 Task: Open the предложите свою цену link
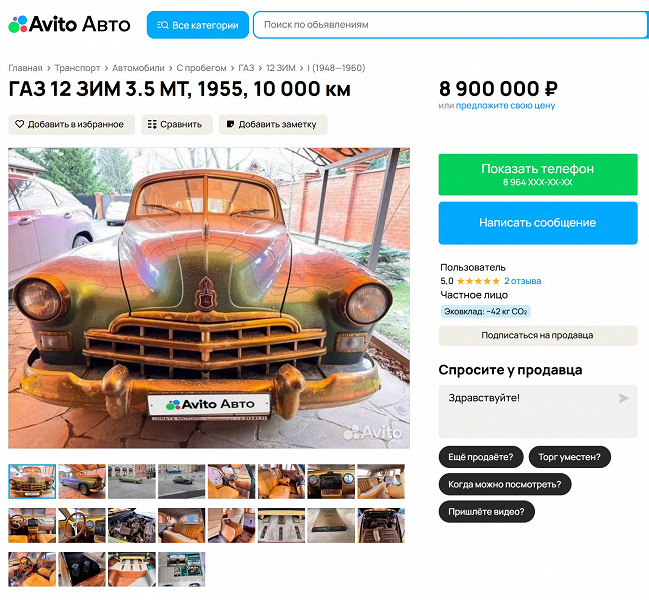click(505, 106)
